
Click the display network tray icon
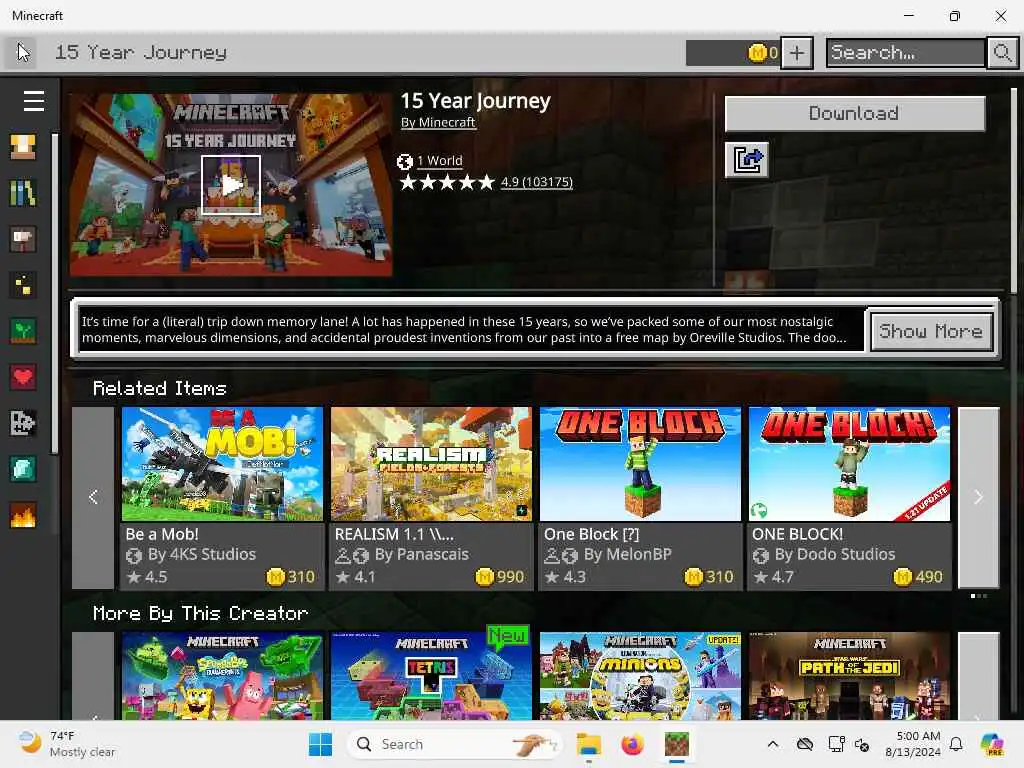pos(836,744)
